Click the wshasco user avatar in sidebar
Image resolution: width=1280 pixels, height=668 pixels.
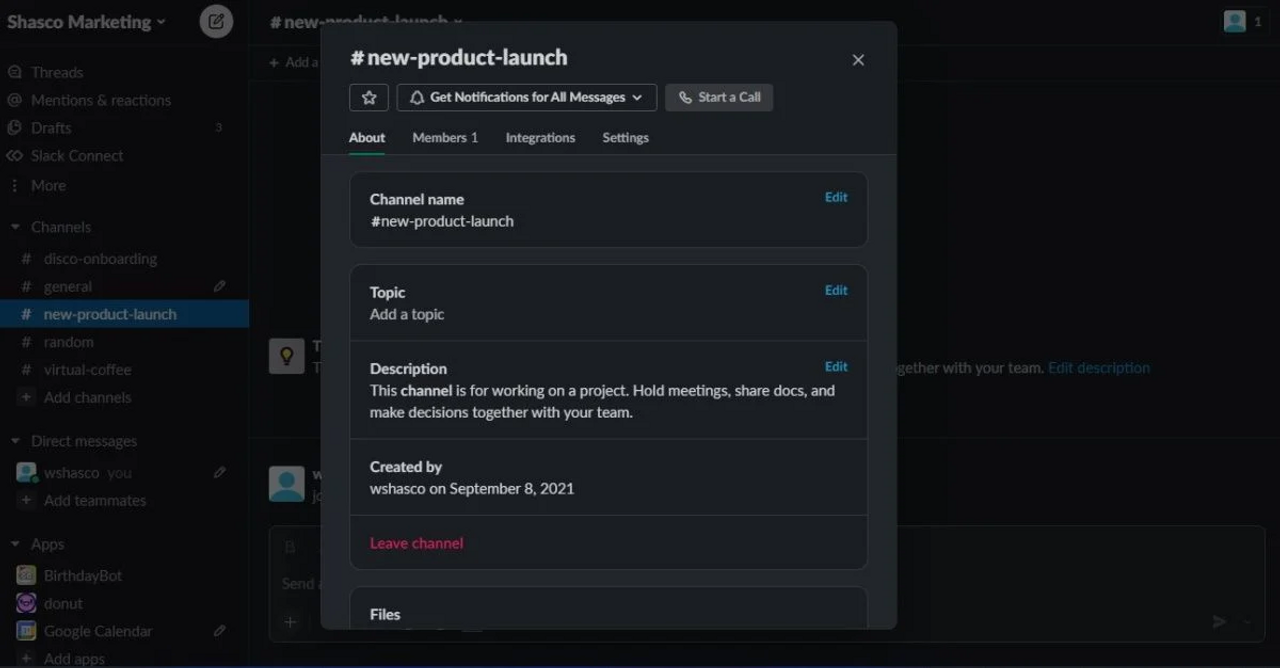[27, 473]
